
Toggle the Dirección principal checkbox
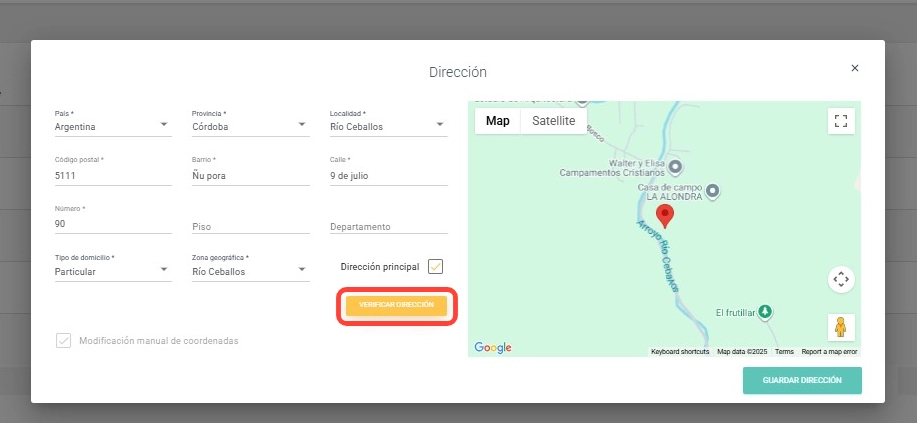(435, 267)
